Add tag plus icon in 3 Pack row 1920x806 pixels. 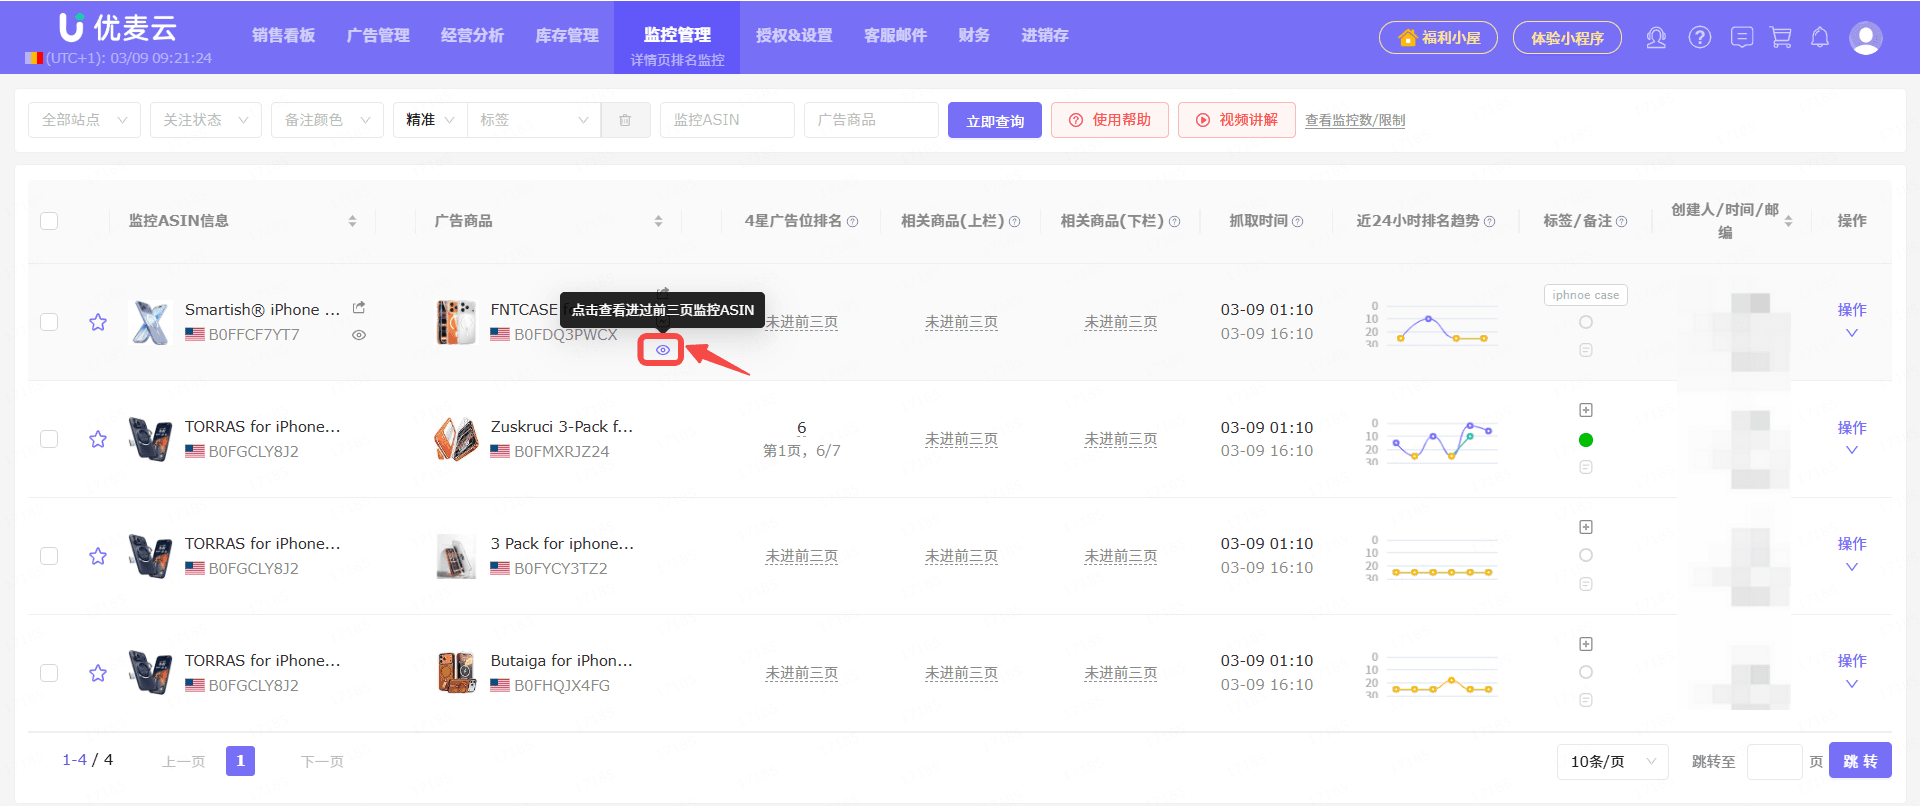point(1586,527)
